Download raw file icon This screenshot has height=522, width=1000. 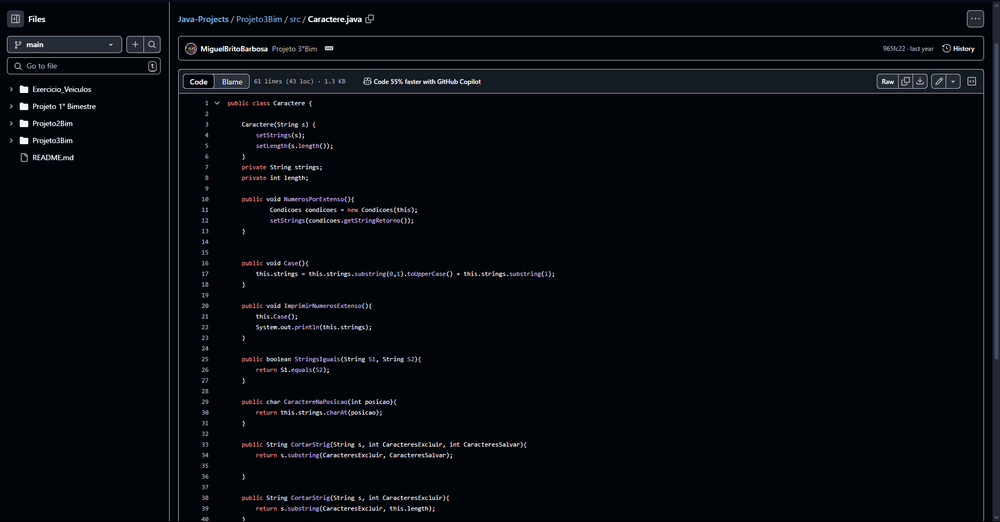click(x=920, y=82)
